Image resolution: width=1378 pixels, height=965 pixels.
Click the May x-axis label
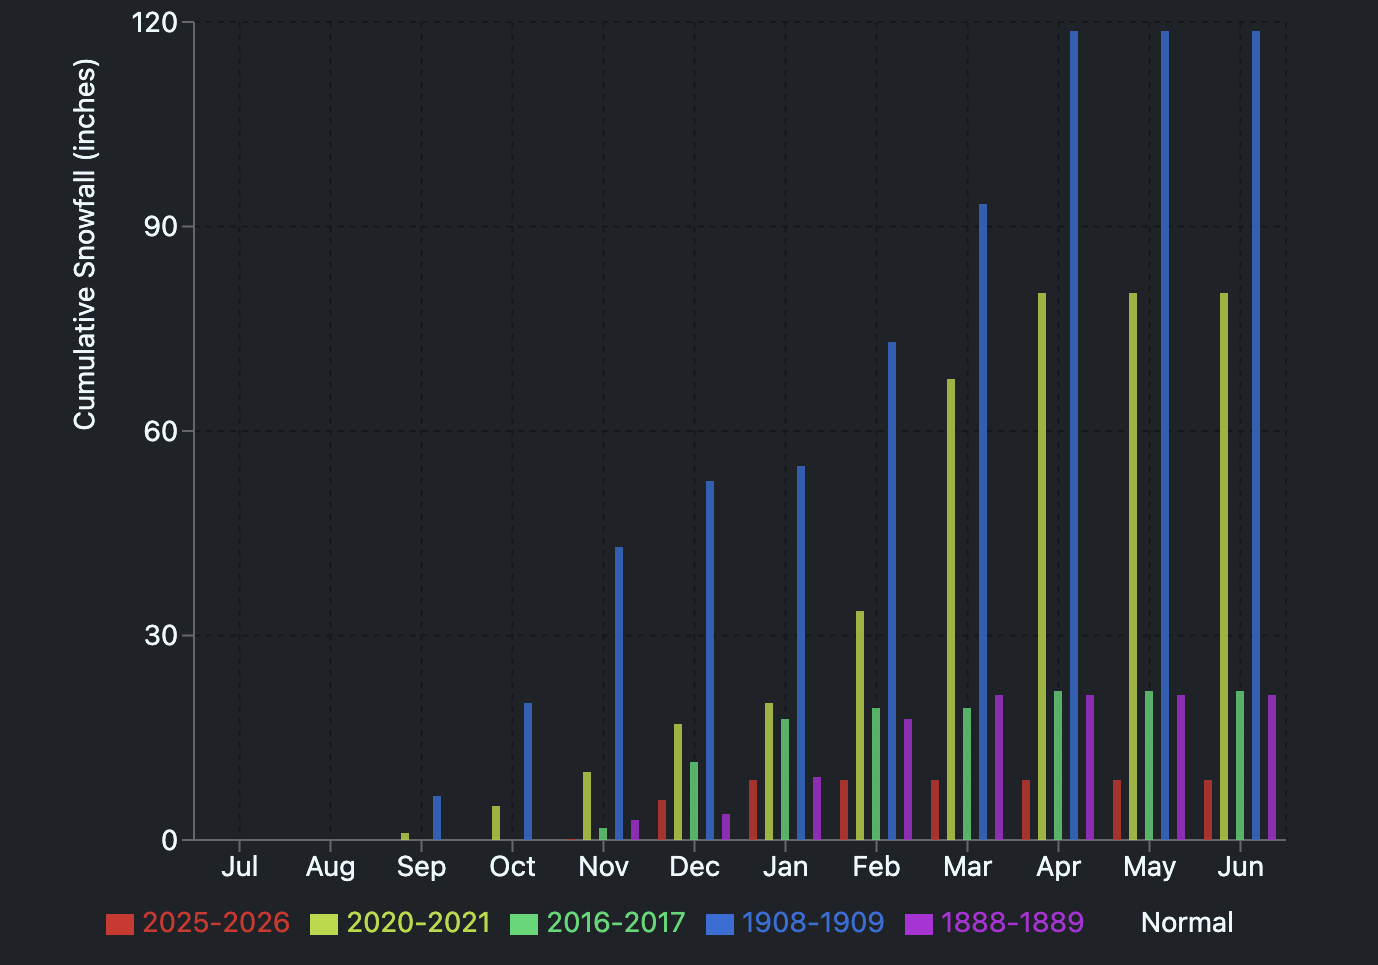pos(1150,866)
